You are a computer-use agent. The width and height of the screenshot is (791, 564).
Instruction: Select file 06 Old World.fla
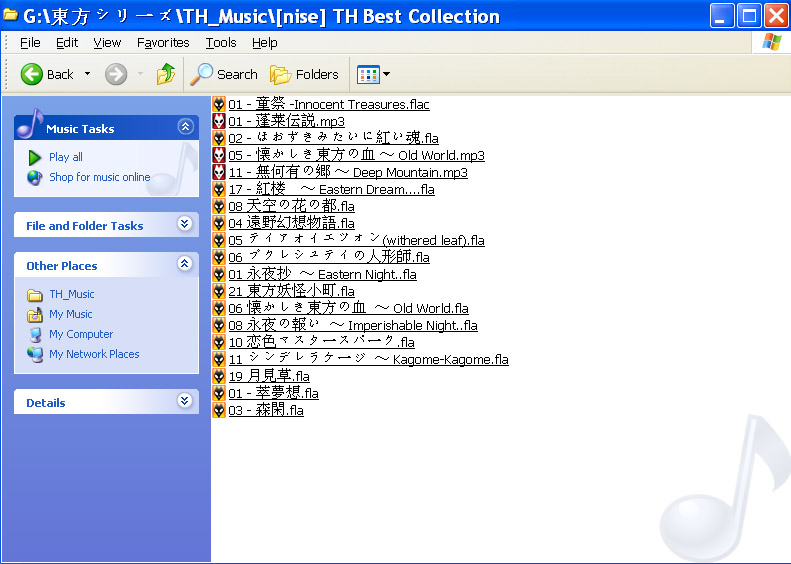[349, 308]
